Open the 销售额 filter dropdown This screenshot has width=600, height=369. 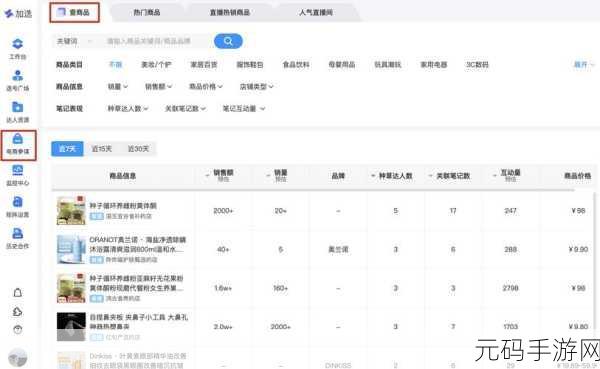pos(158,87)
